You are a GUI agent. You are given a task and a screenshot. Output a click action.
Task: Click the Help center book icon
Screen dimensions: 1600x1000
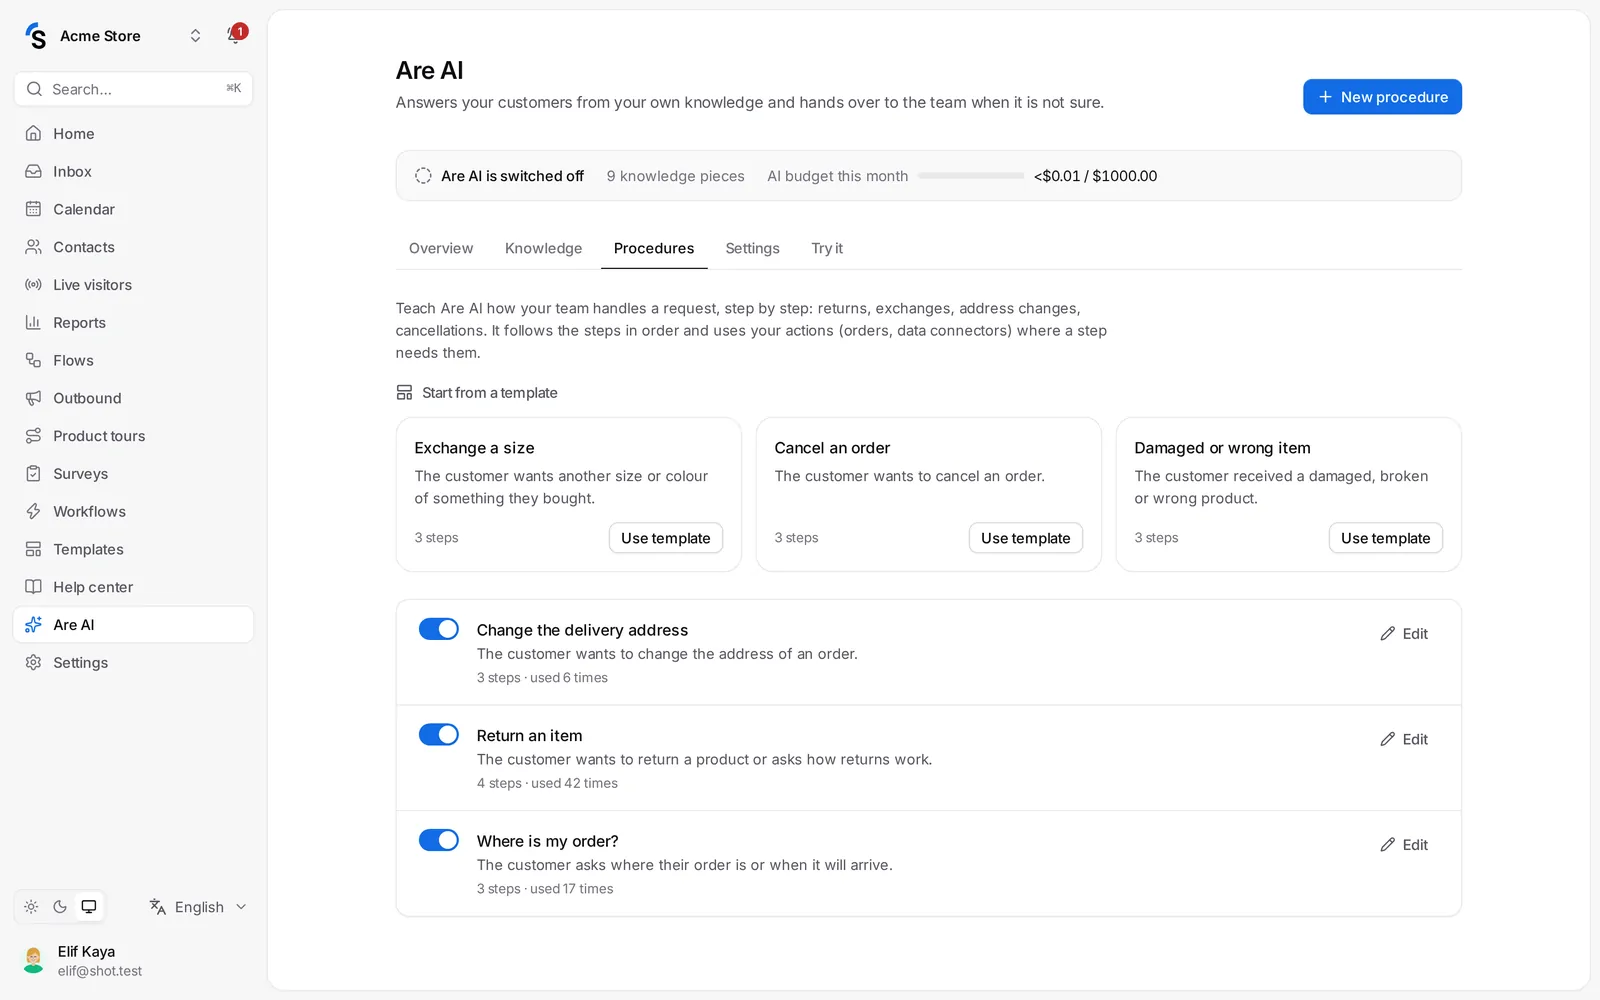pyautogui.click(x=33, y=587)
